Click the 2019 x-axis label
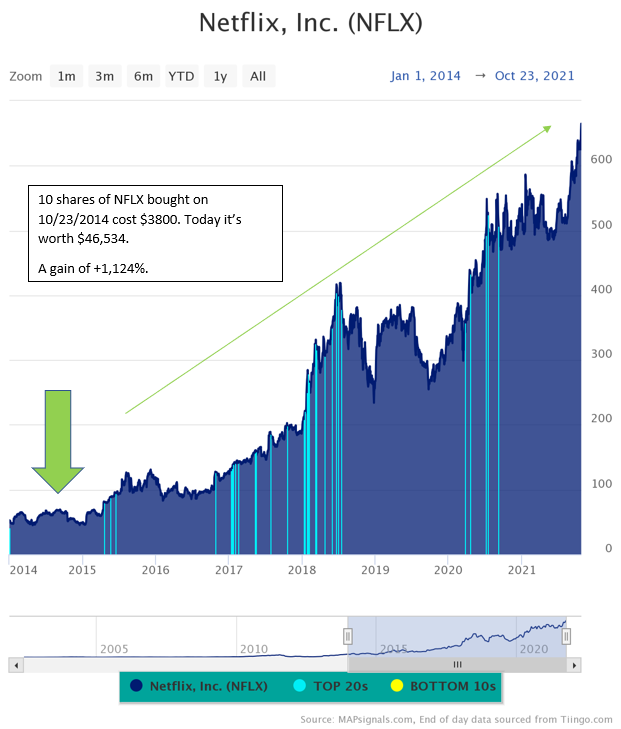 click(375, 570)
